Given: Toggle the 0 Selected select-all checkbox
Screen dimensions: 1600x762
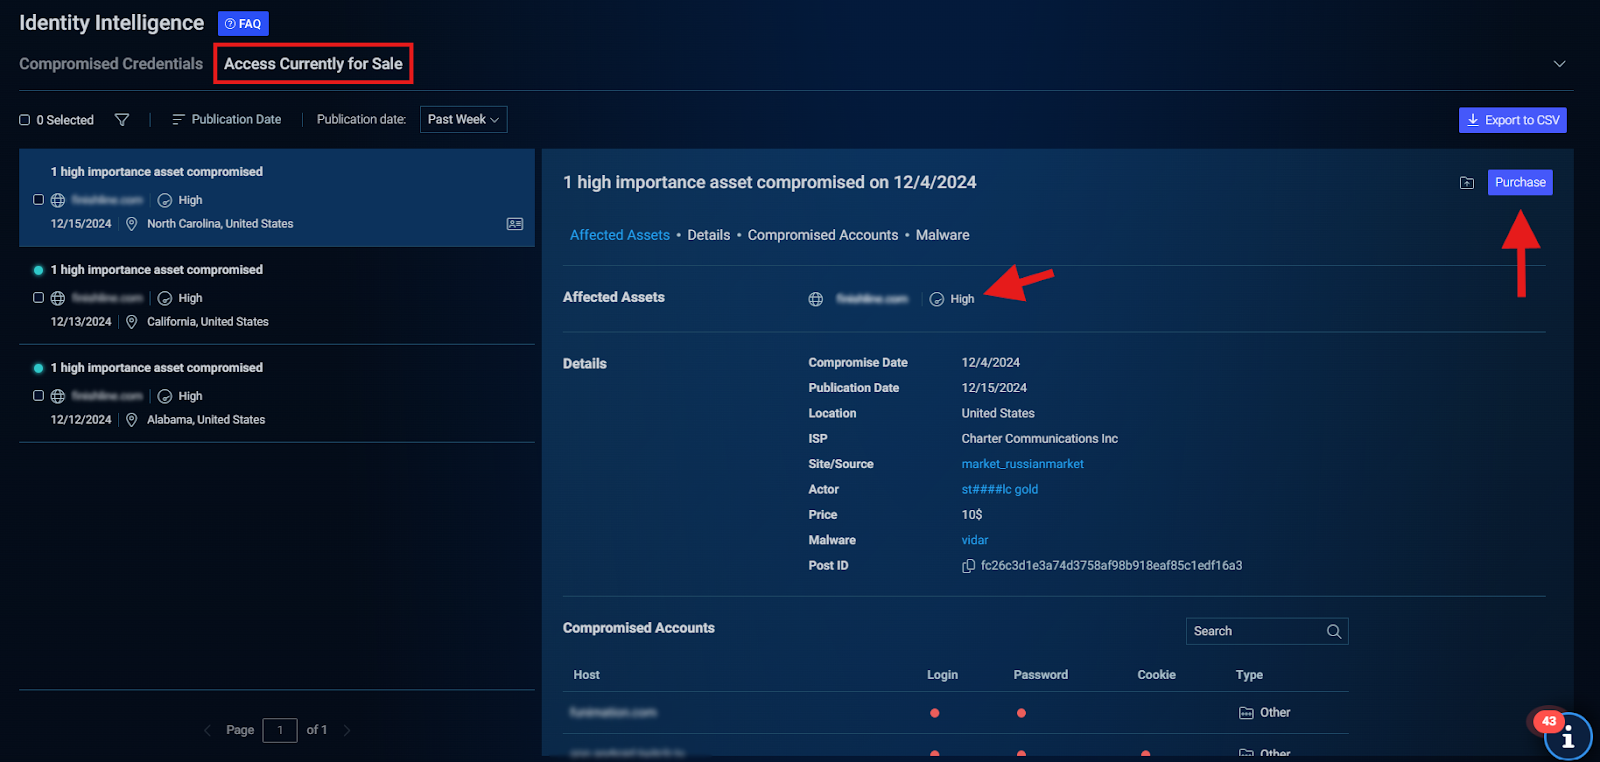Looking at the screenshot, I should pos(25,120).
